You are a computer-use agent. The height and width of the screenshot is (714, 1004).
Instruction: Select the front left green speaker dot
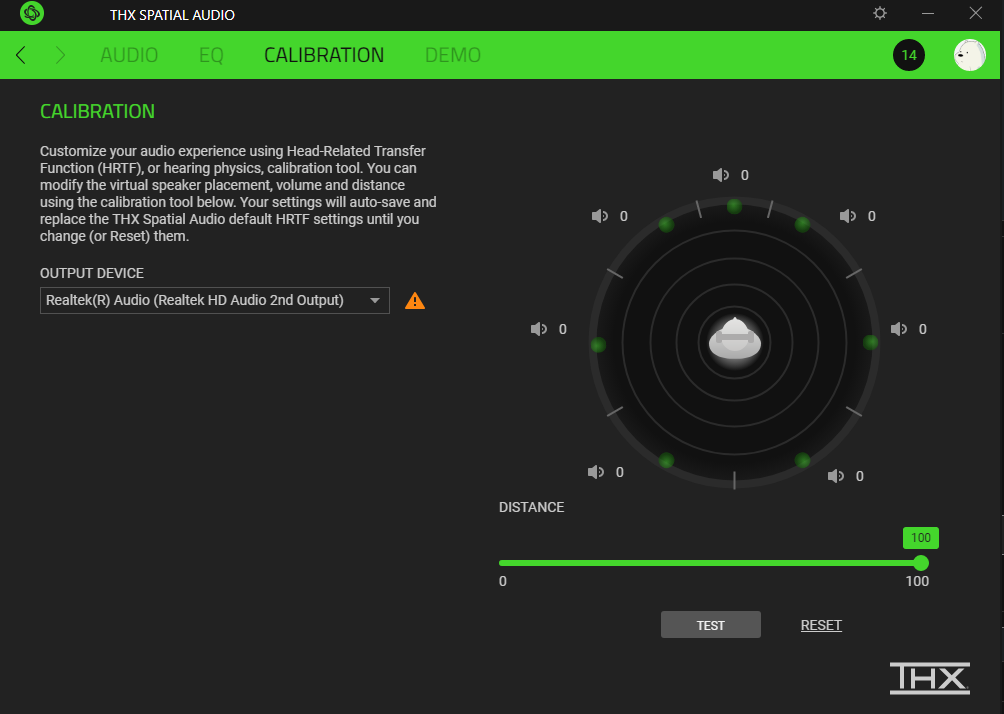pyautogui.click(x=666, y=225)
